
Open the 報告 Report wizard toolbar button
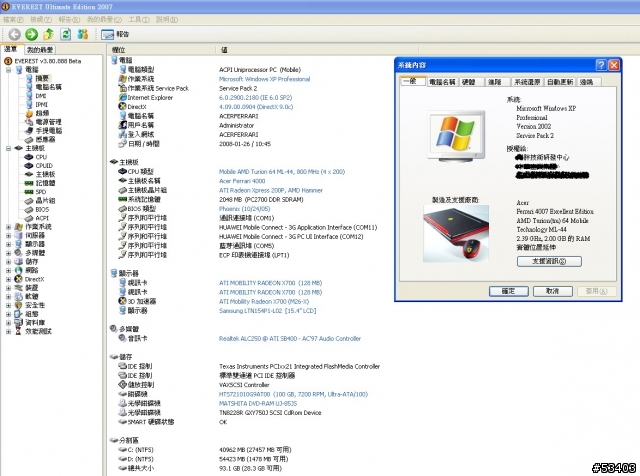115,34
